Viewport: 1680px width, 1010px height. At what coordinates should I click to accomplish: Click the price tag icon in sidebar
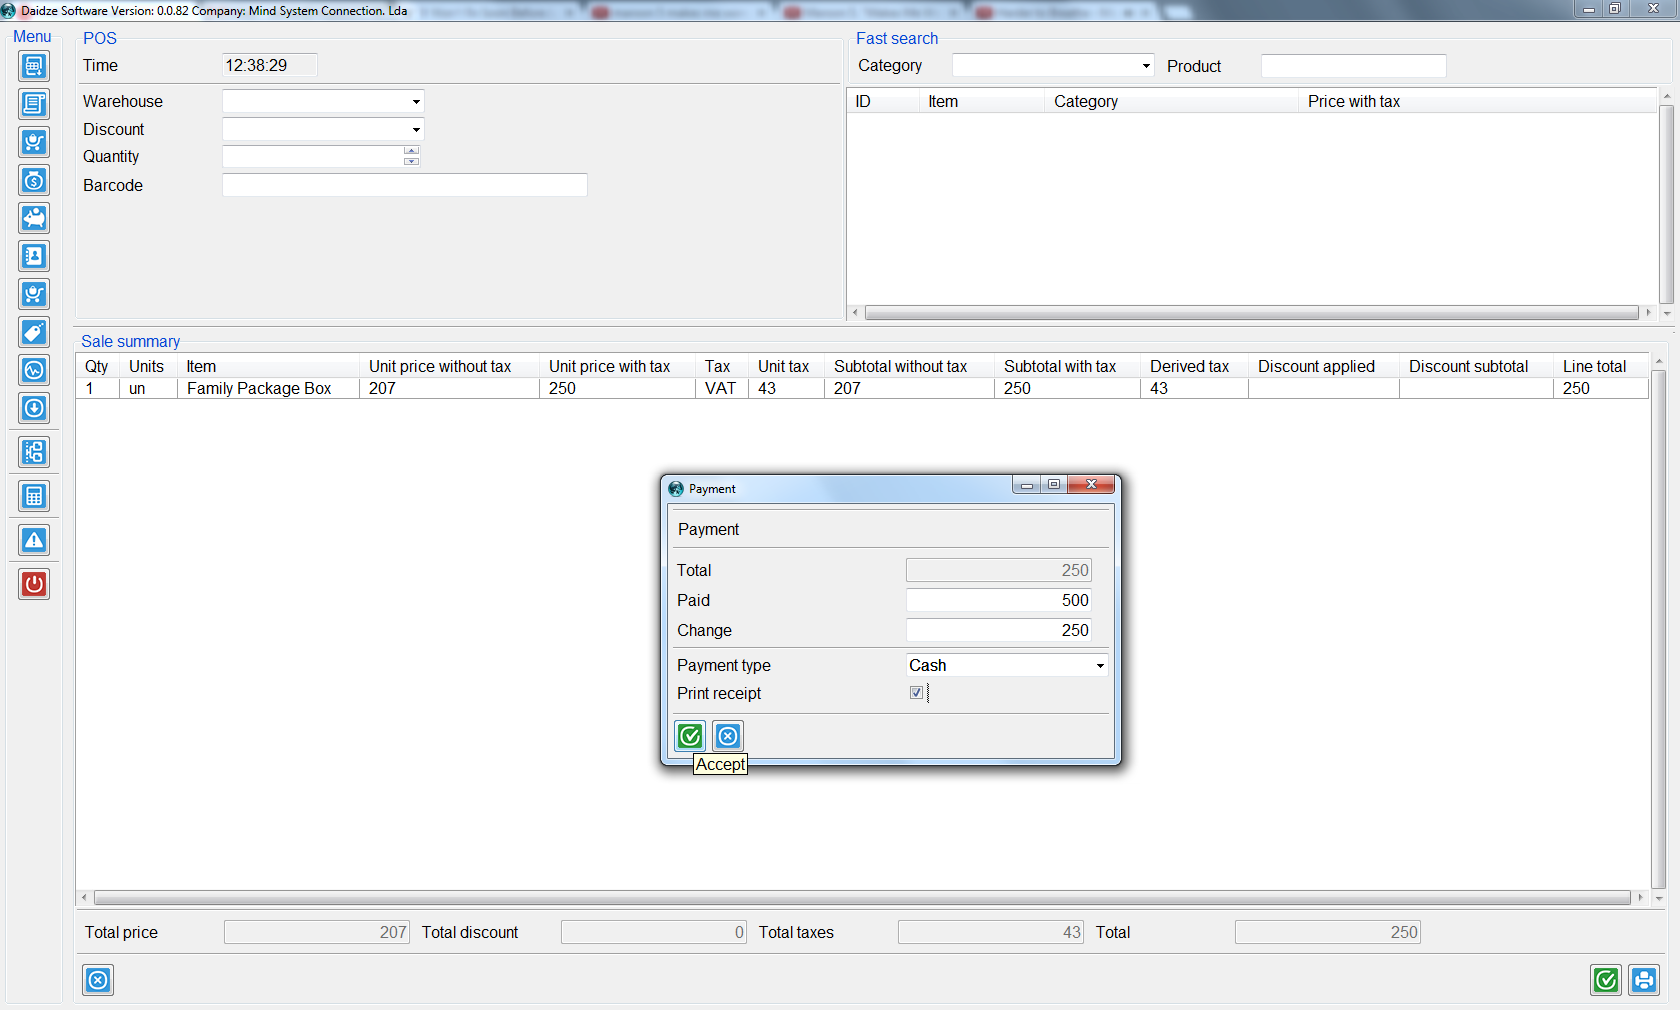34,332
